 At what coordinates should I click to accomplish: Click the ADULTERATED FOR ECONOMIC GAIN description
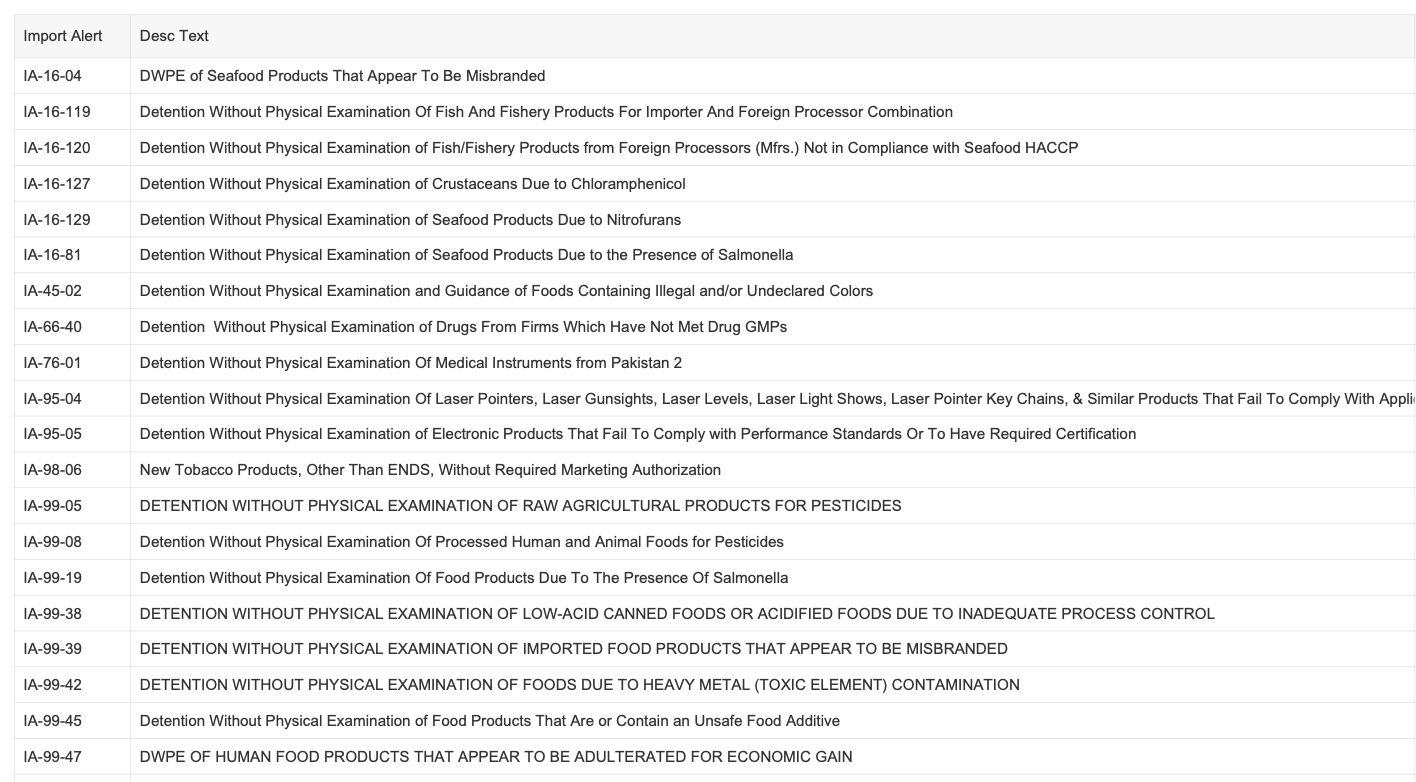(496, 757)
